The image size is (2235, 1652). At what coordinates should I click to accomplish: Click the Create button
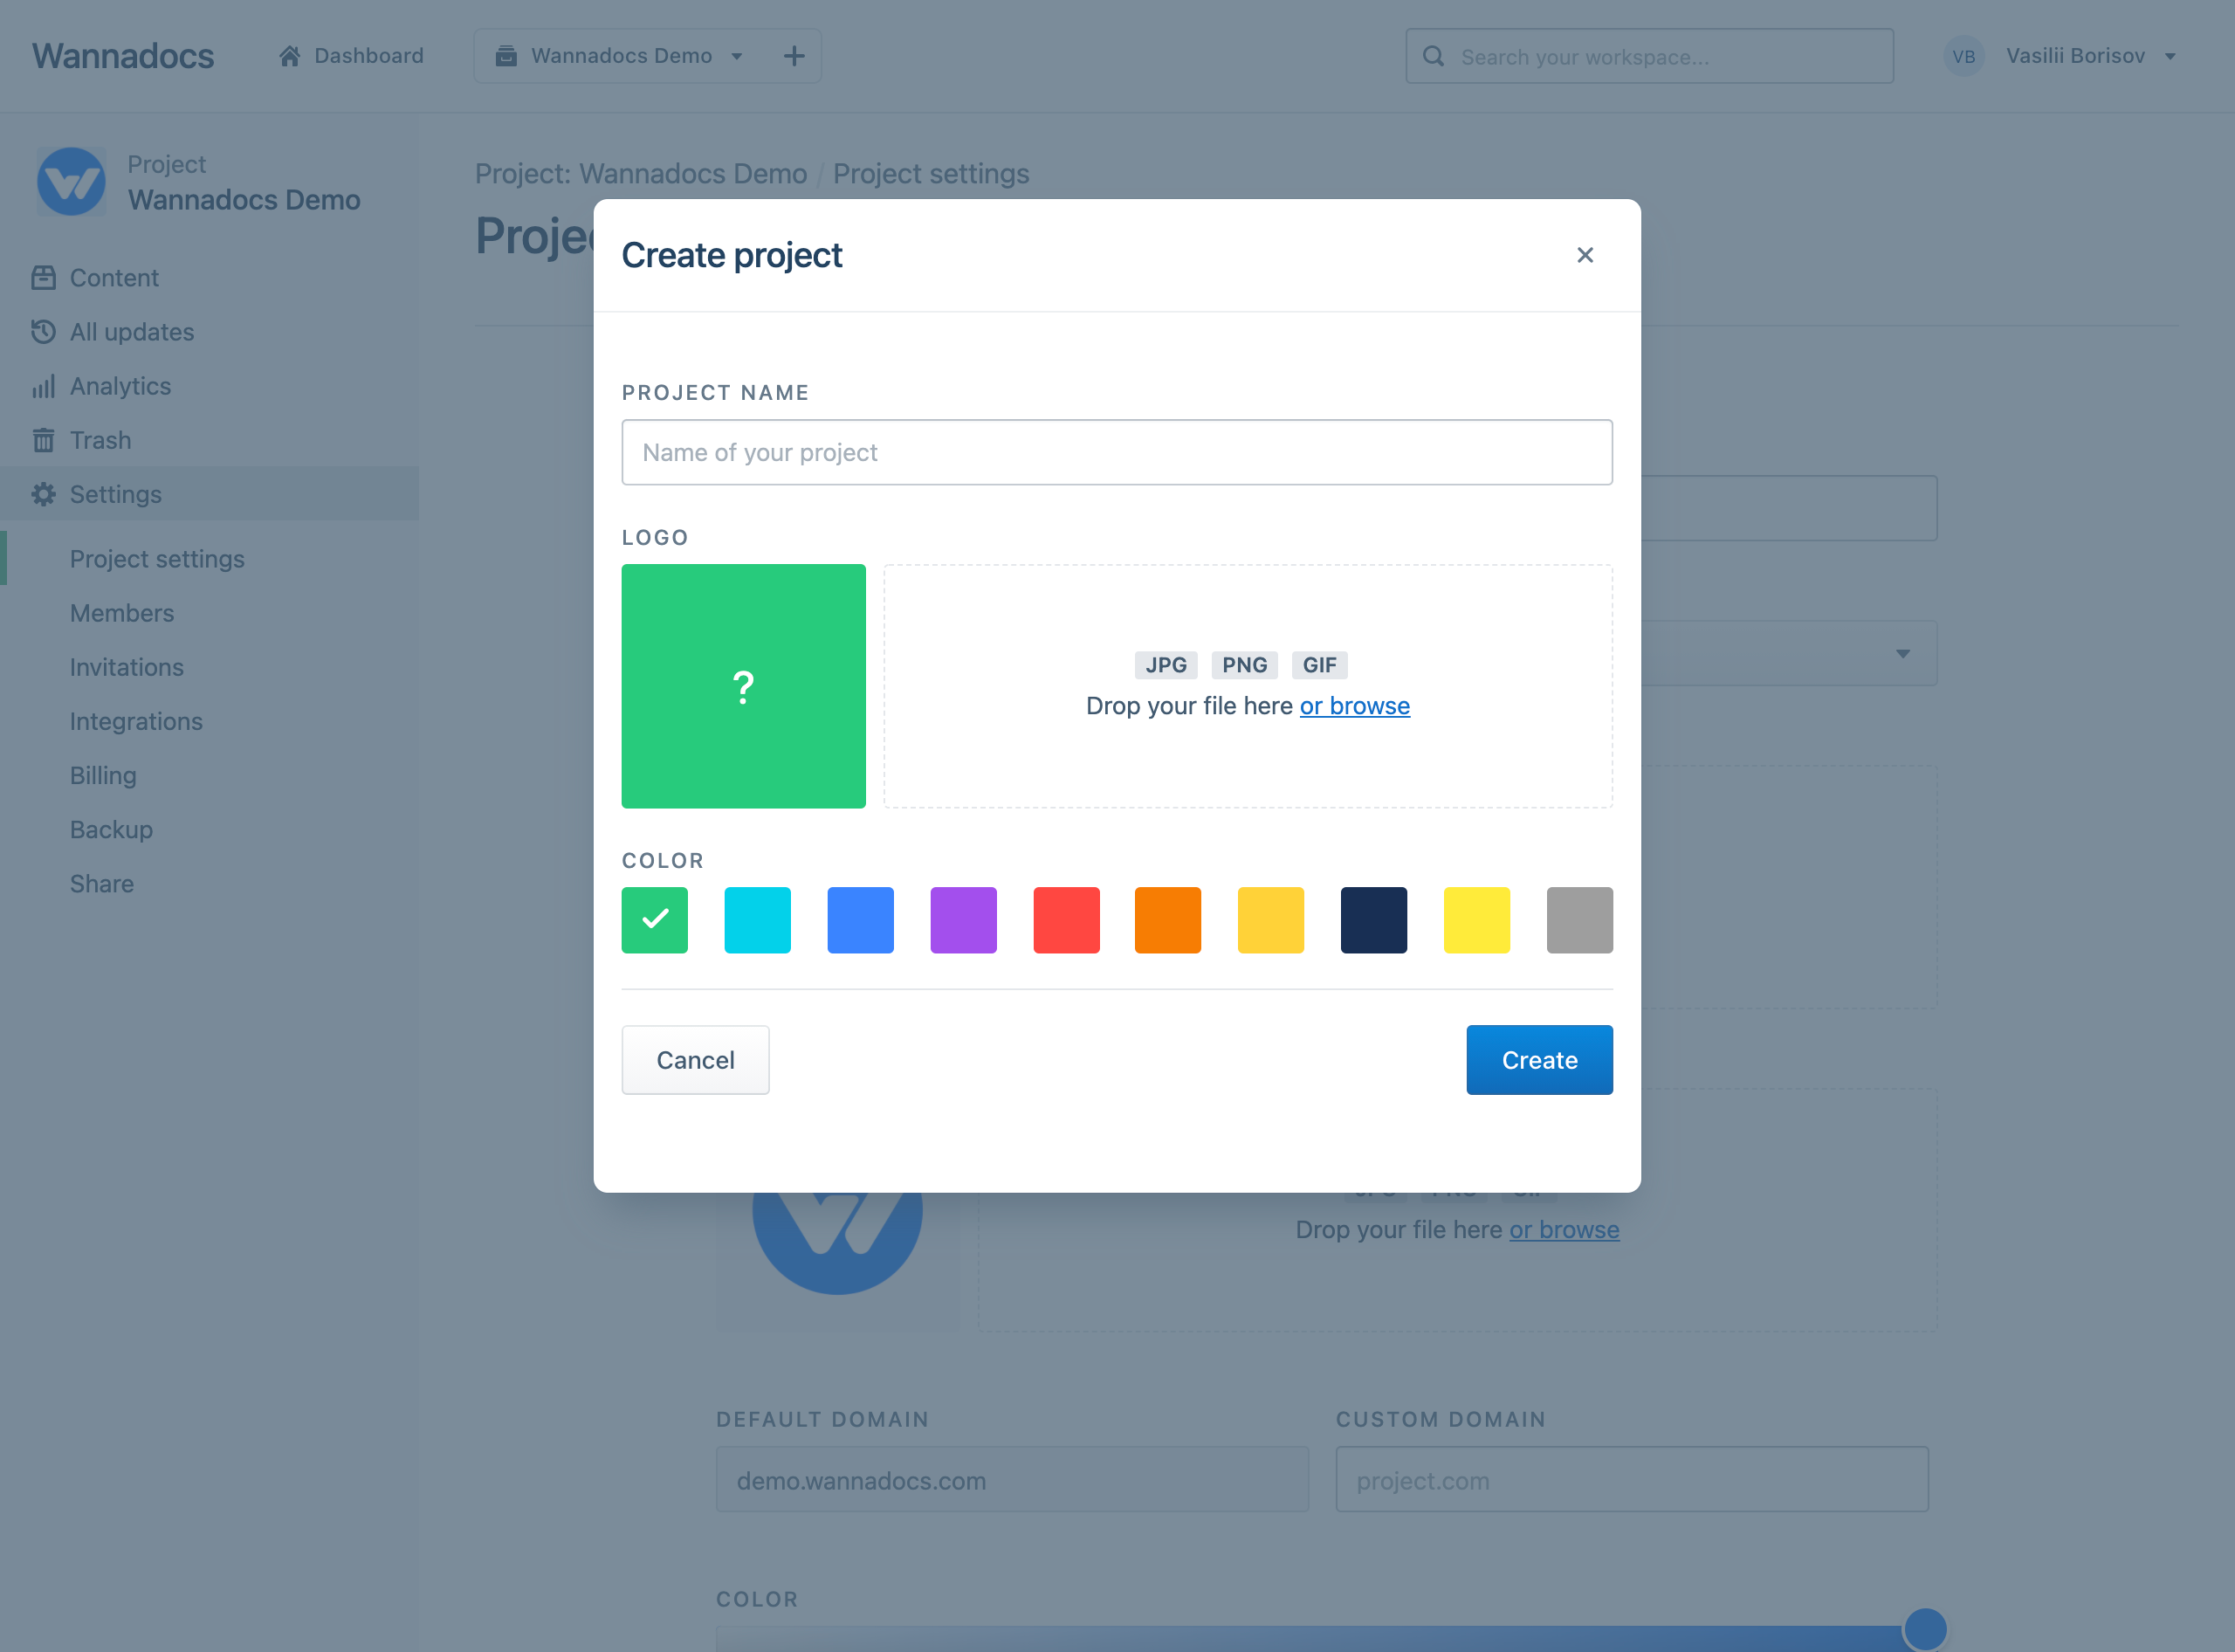[1539, 1060]
